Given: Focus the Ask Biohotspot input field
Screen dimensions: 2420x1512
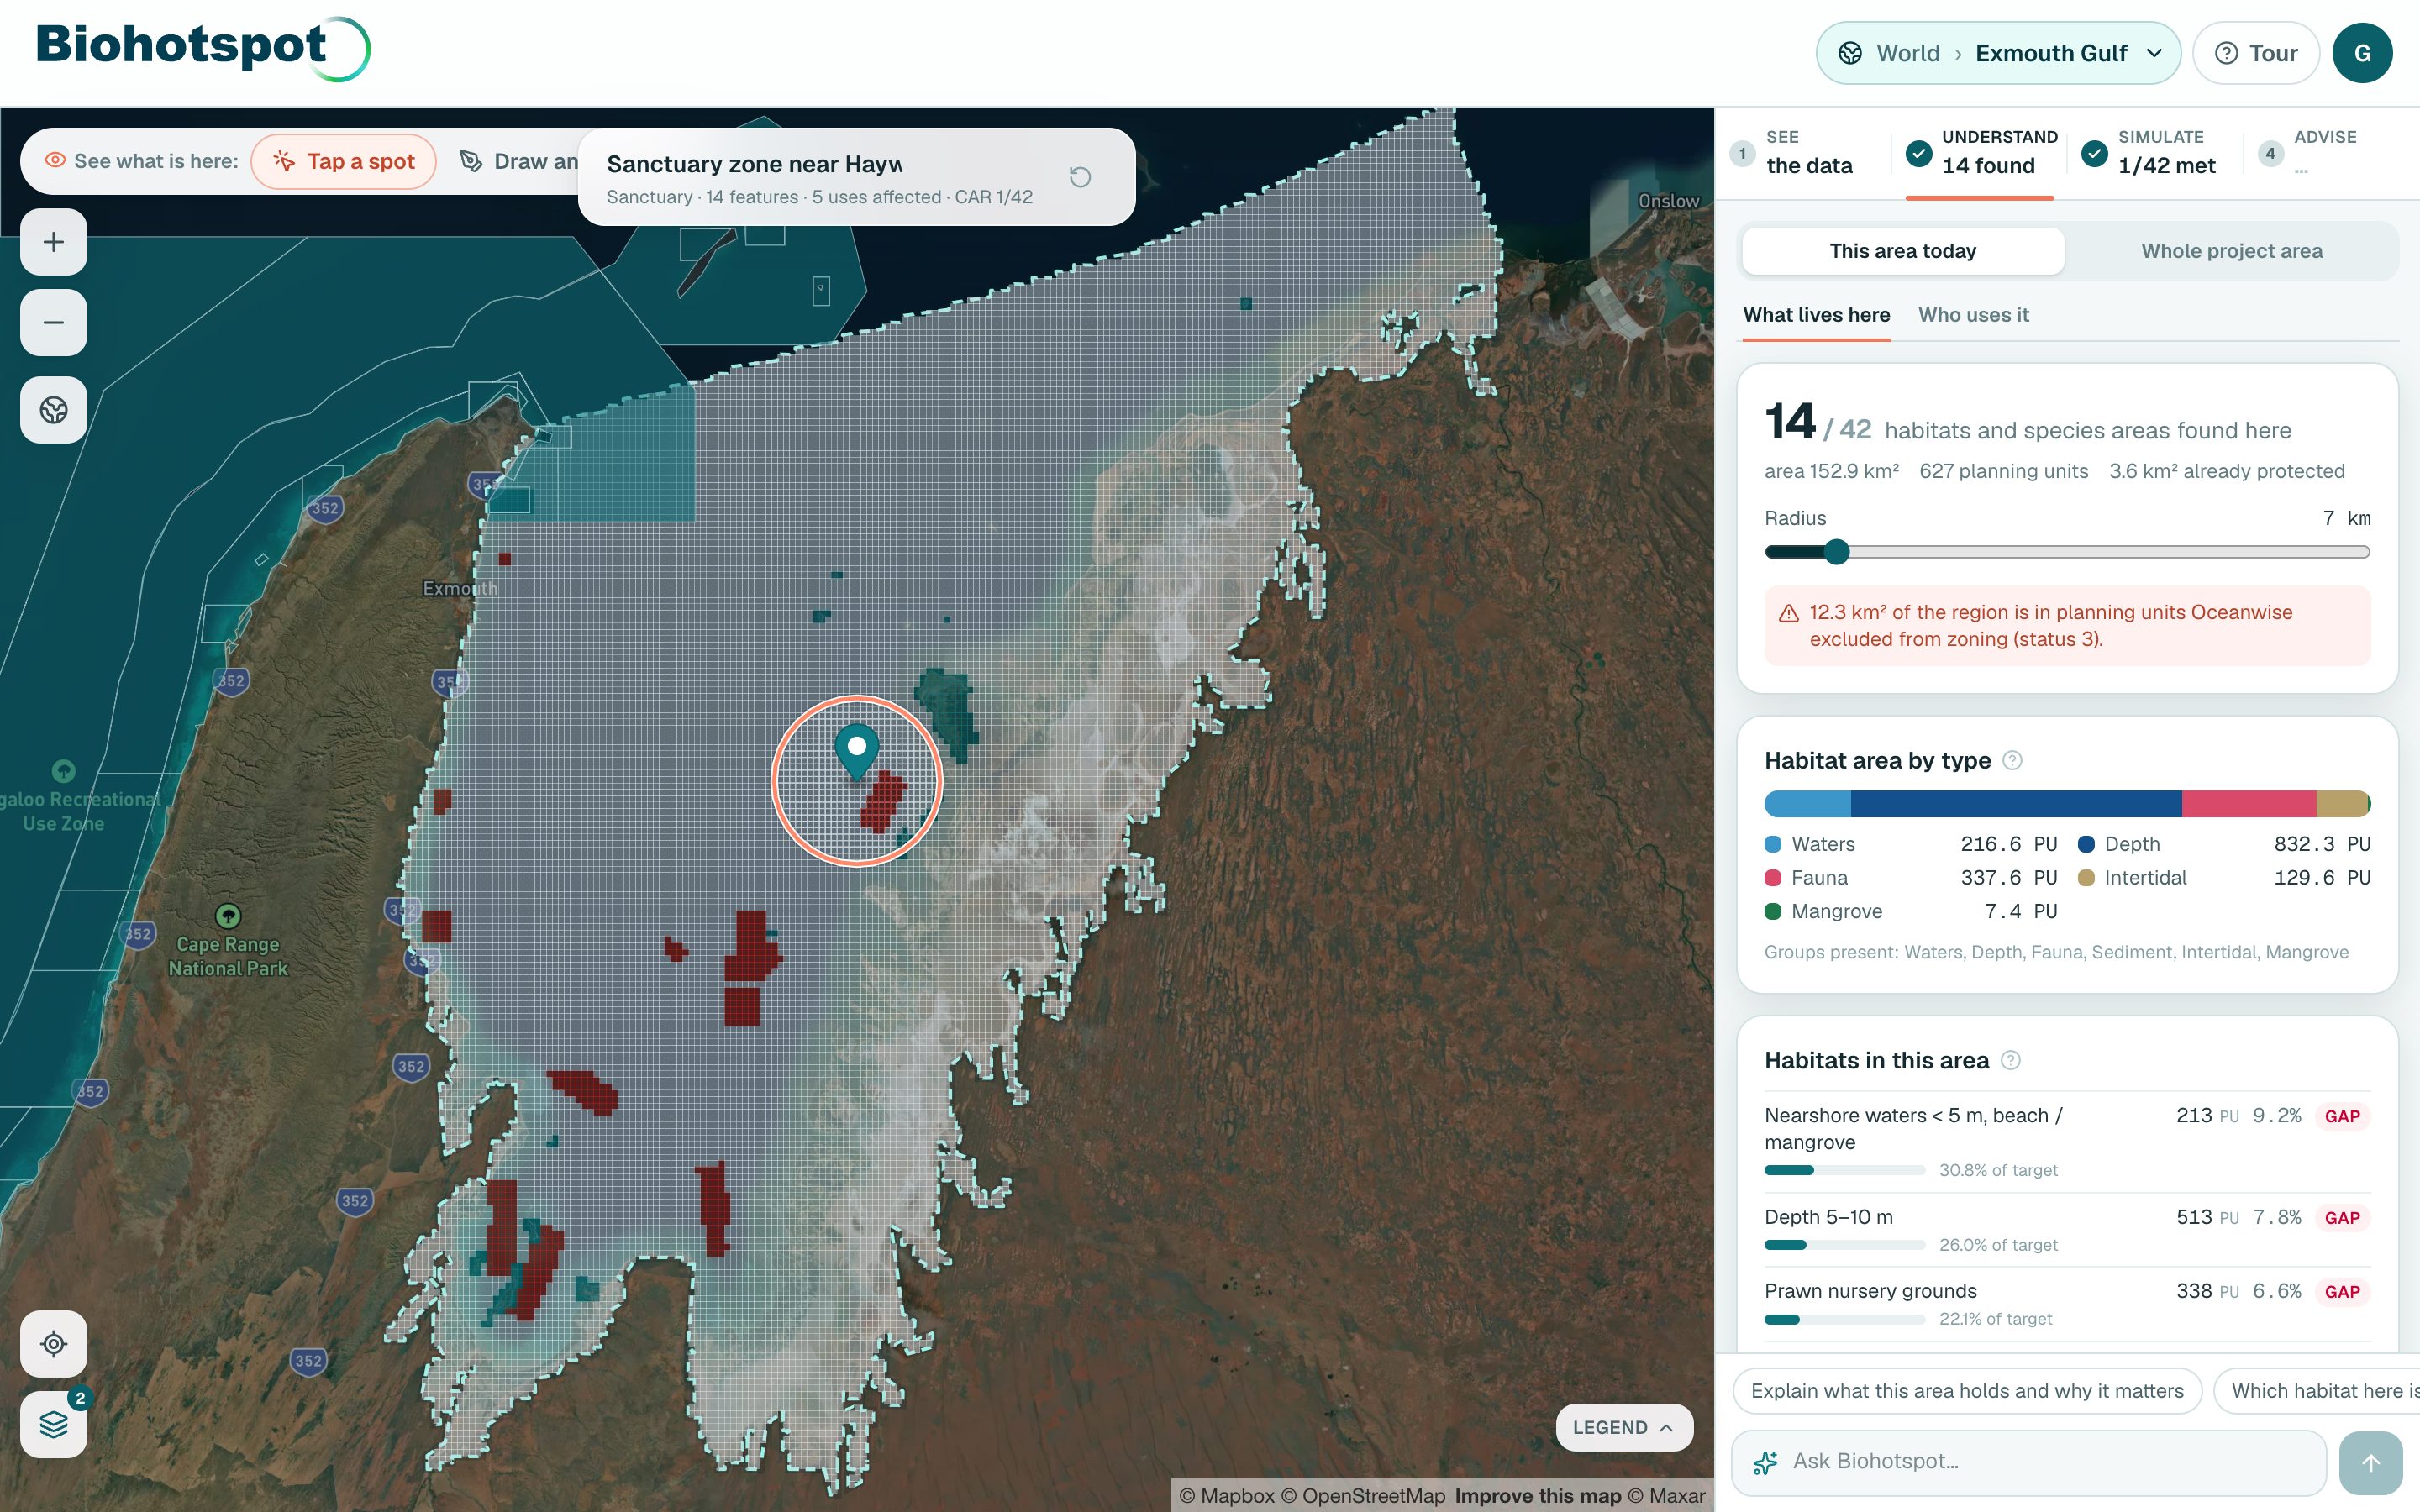Looking at the screenshot, I should (2029, 1462).
